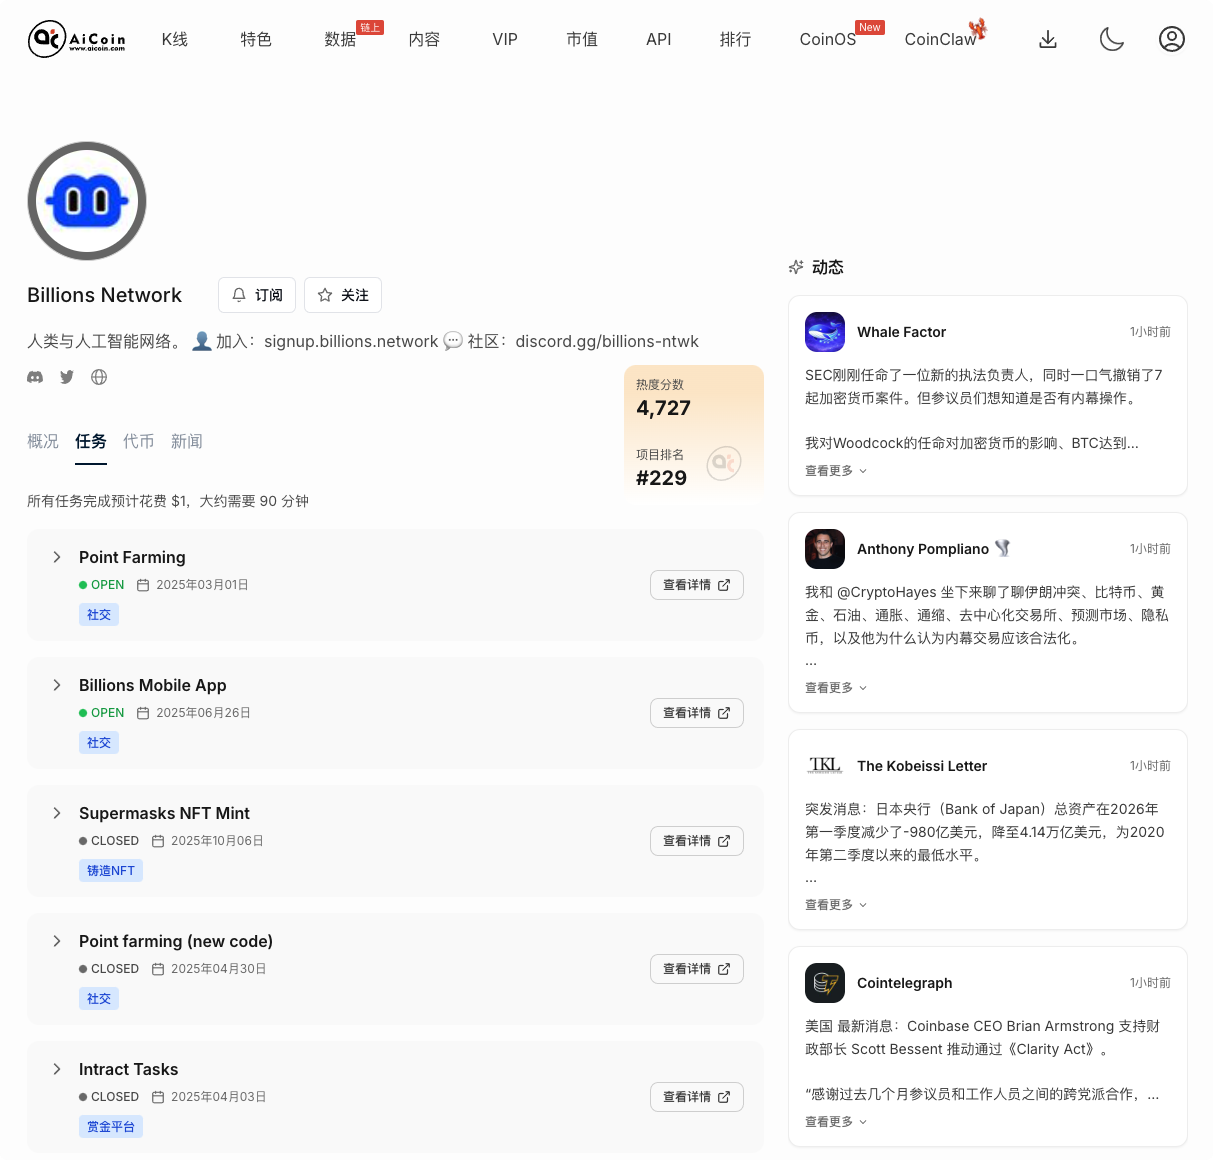
Task: Expand the Supermasks NFT Mint task
Action: pyautogui.click(x=57, y=813)
